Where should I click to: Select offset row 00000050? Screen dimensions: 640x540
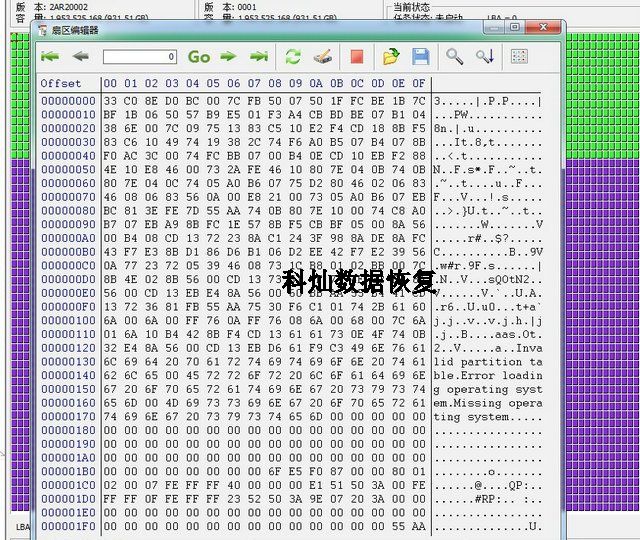coord(68,169)
